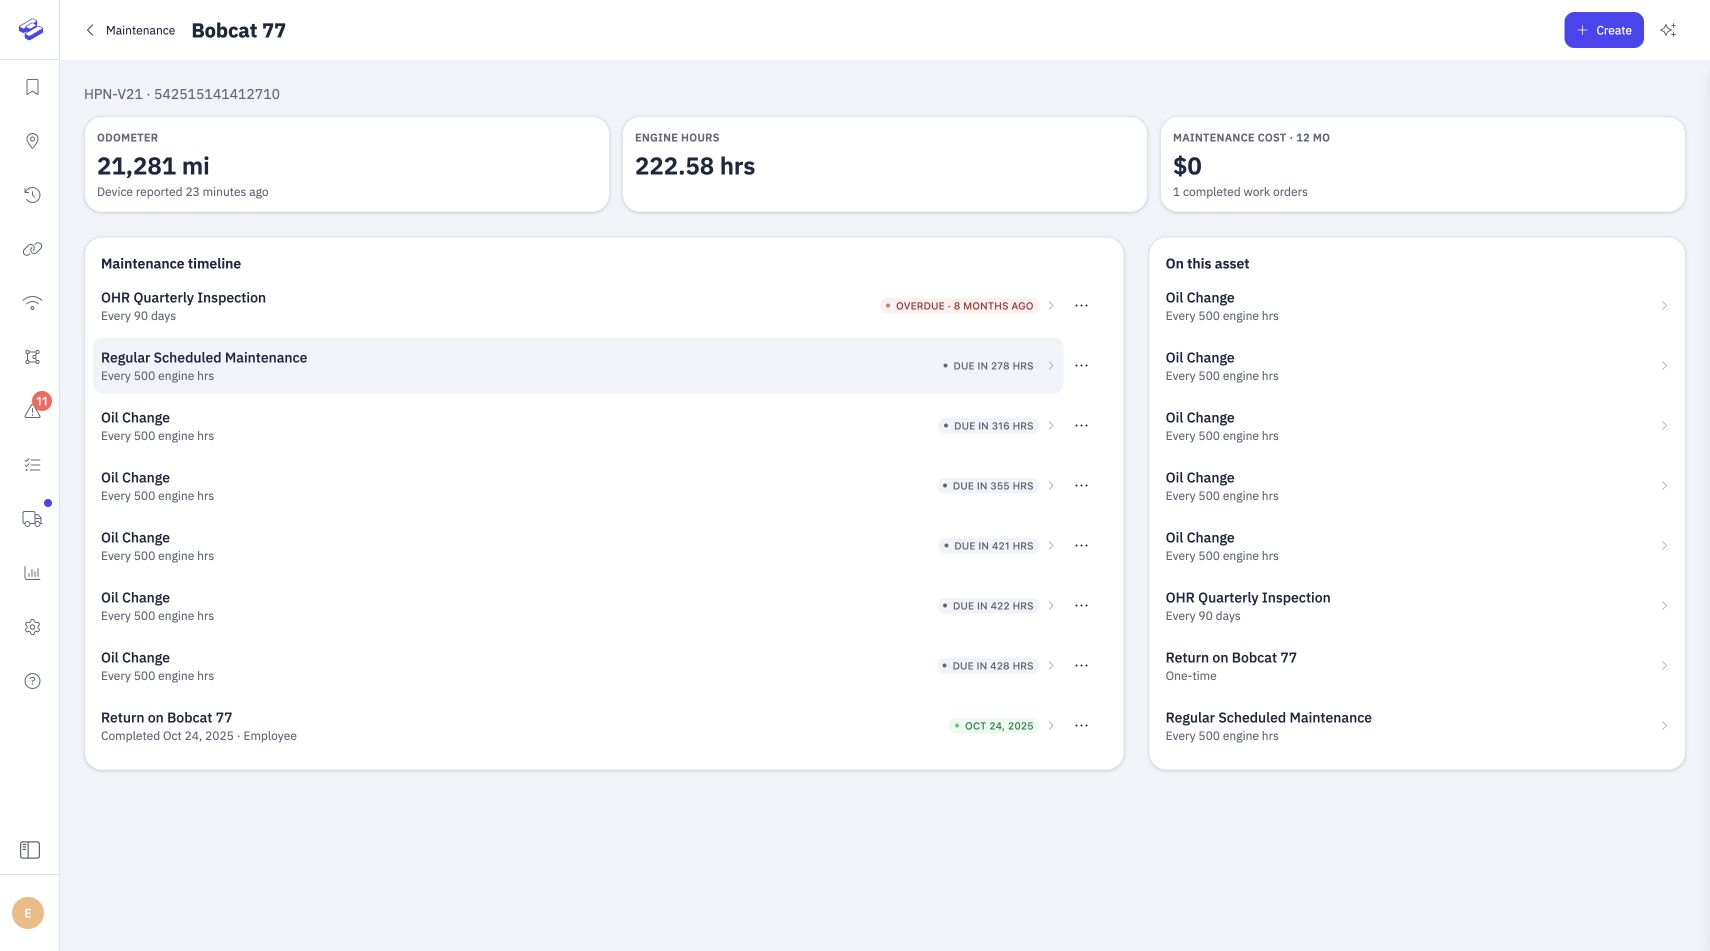Click the 'OVERDUE · 8 MONTHS AGO' status badge
1710x951 pixels.
point(959,306)
